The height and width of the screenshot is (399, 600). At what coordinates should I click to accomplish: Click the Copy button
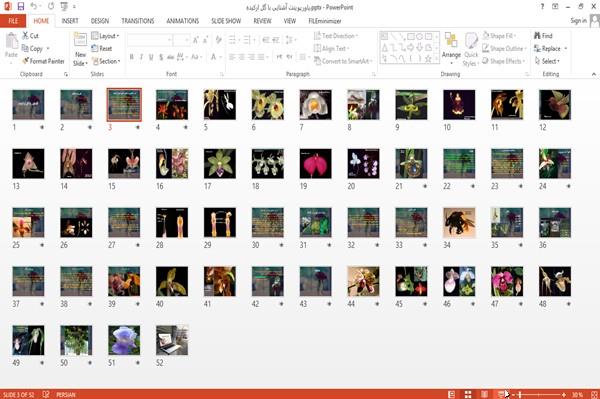[33, 49]
